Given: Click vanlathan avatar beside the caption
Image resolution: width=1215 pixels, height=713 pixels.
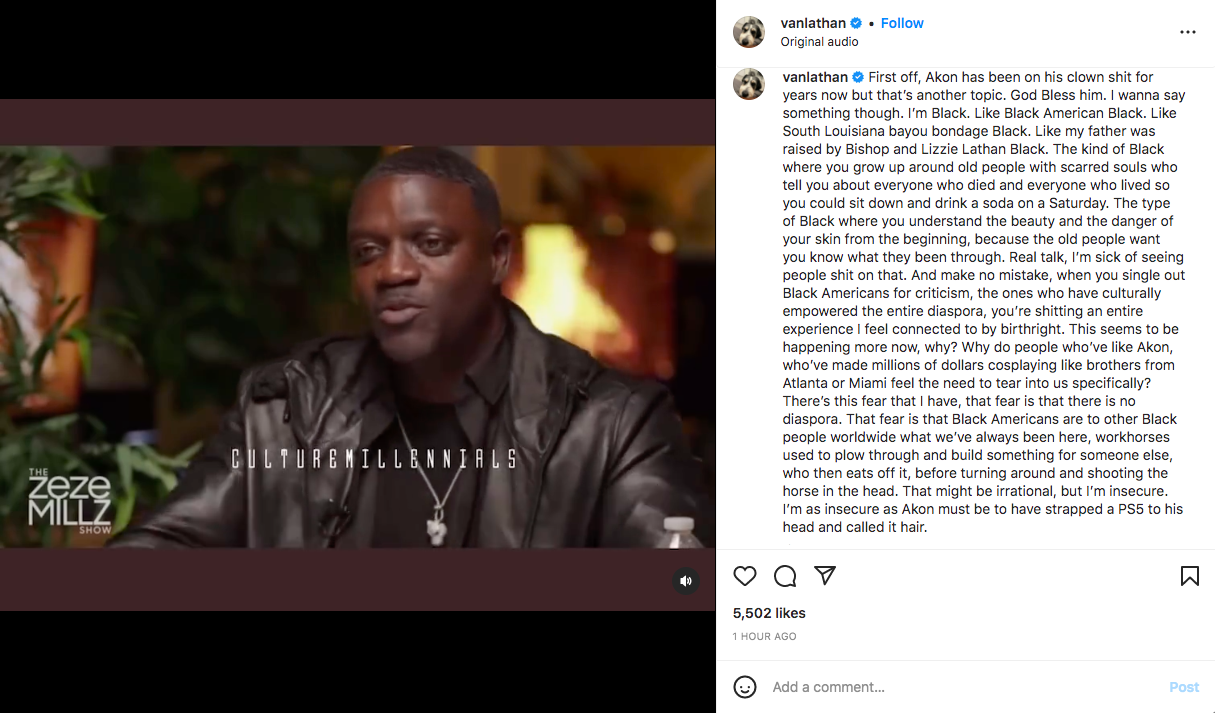Looking at the screenshot, I should 749,84.
